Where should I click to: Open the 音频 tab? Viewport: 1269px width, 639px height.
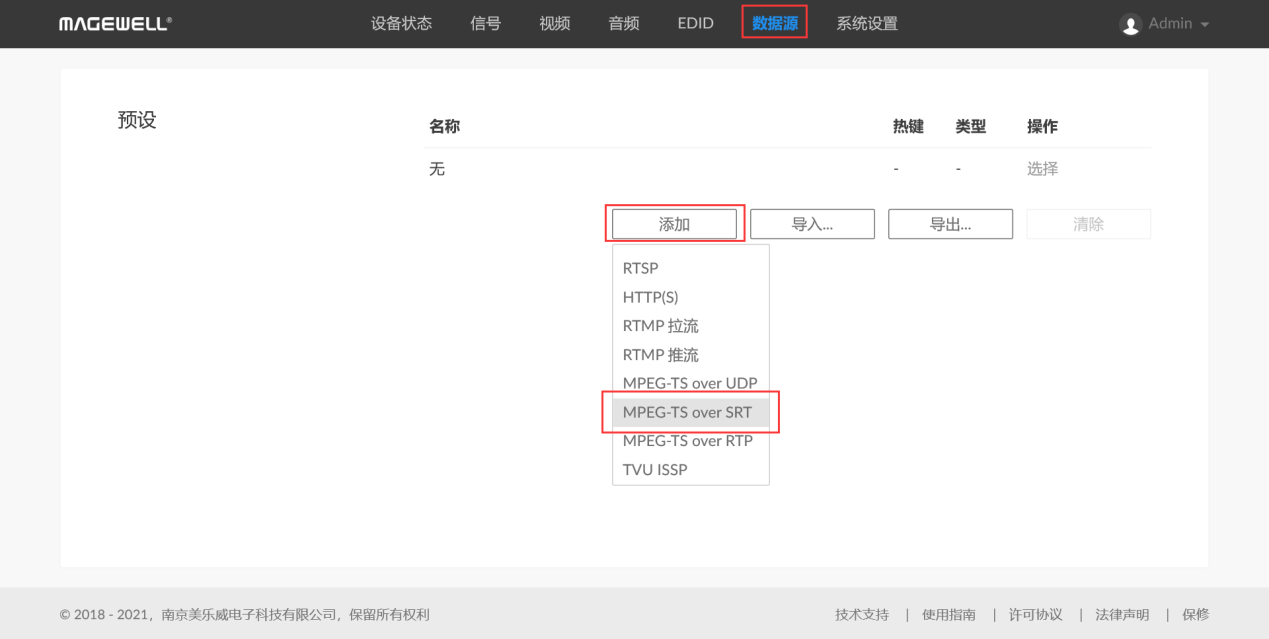click(x=624, y=24)
